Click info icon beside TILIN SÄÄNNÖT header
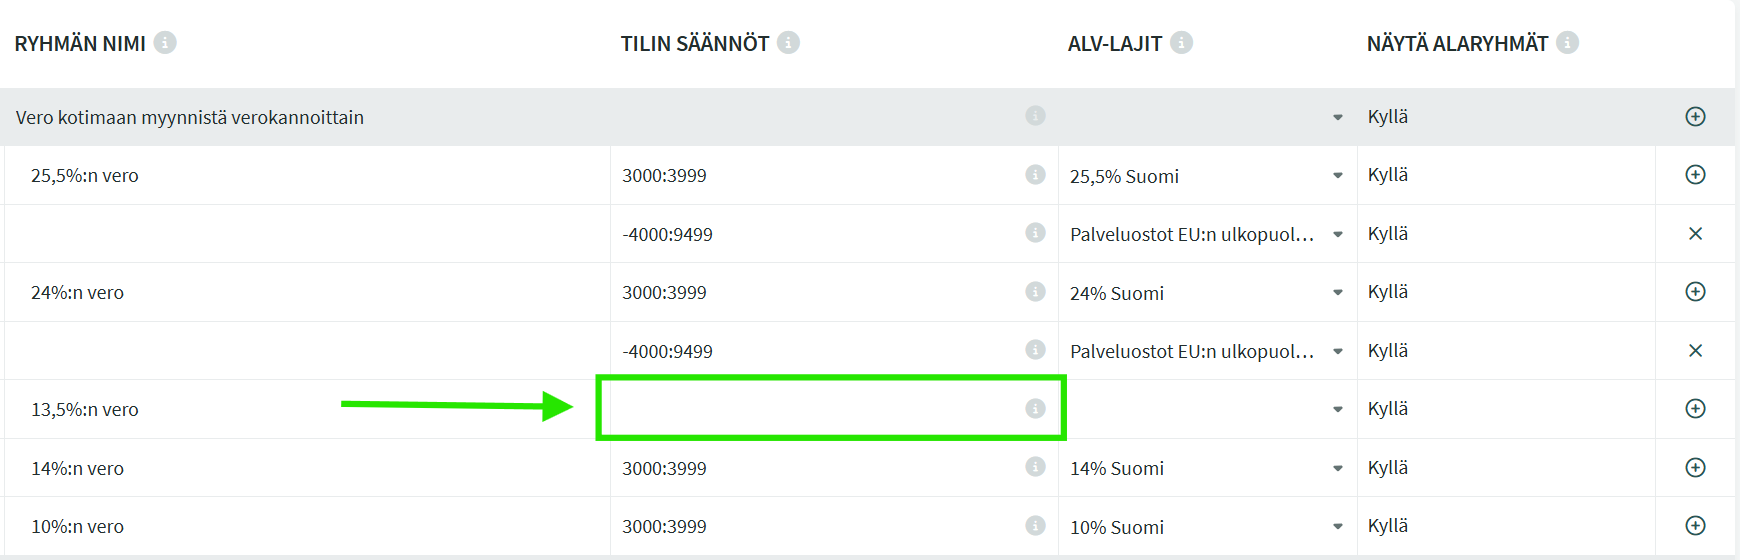Viewport: 1740px width, 560px height. (788, 43)
